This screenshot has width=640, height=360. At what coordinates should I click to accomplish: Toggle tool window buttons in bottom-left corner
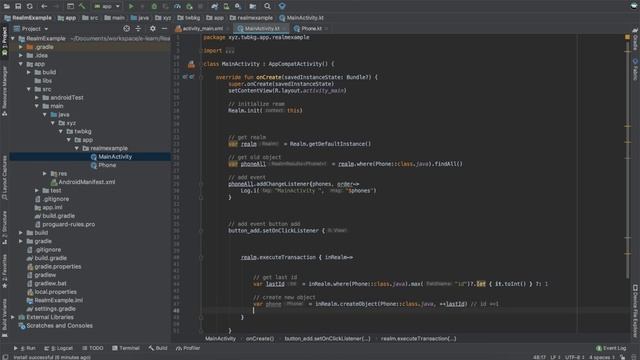pyautogui.click(x=5, y=357)
